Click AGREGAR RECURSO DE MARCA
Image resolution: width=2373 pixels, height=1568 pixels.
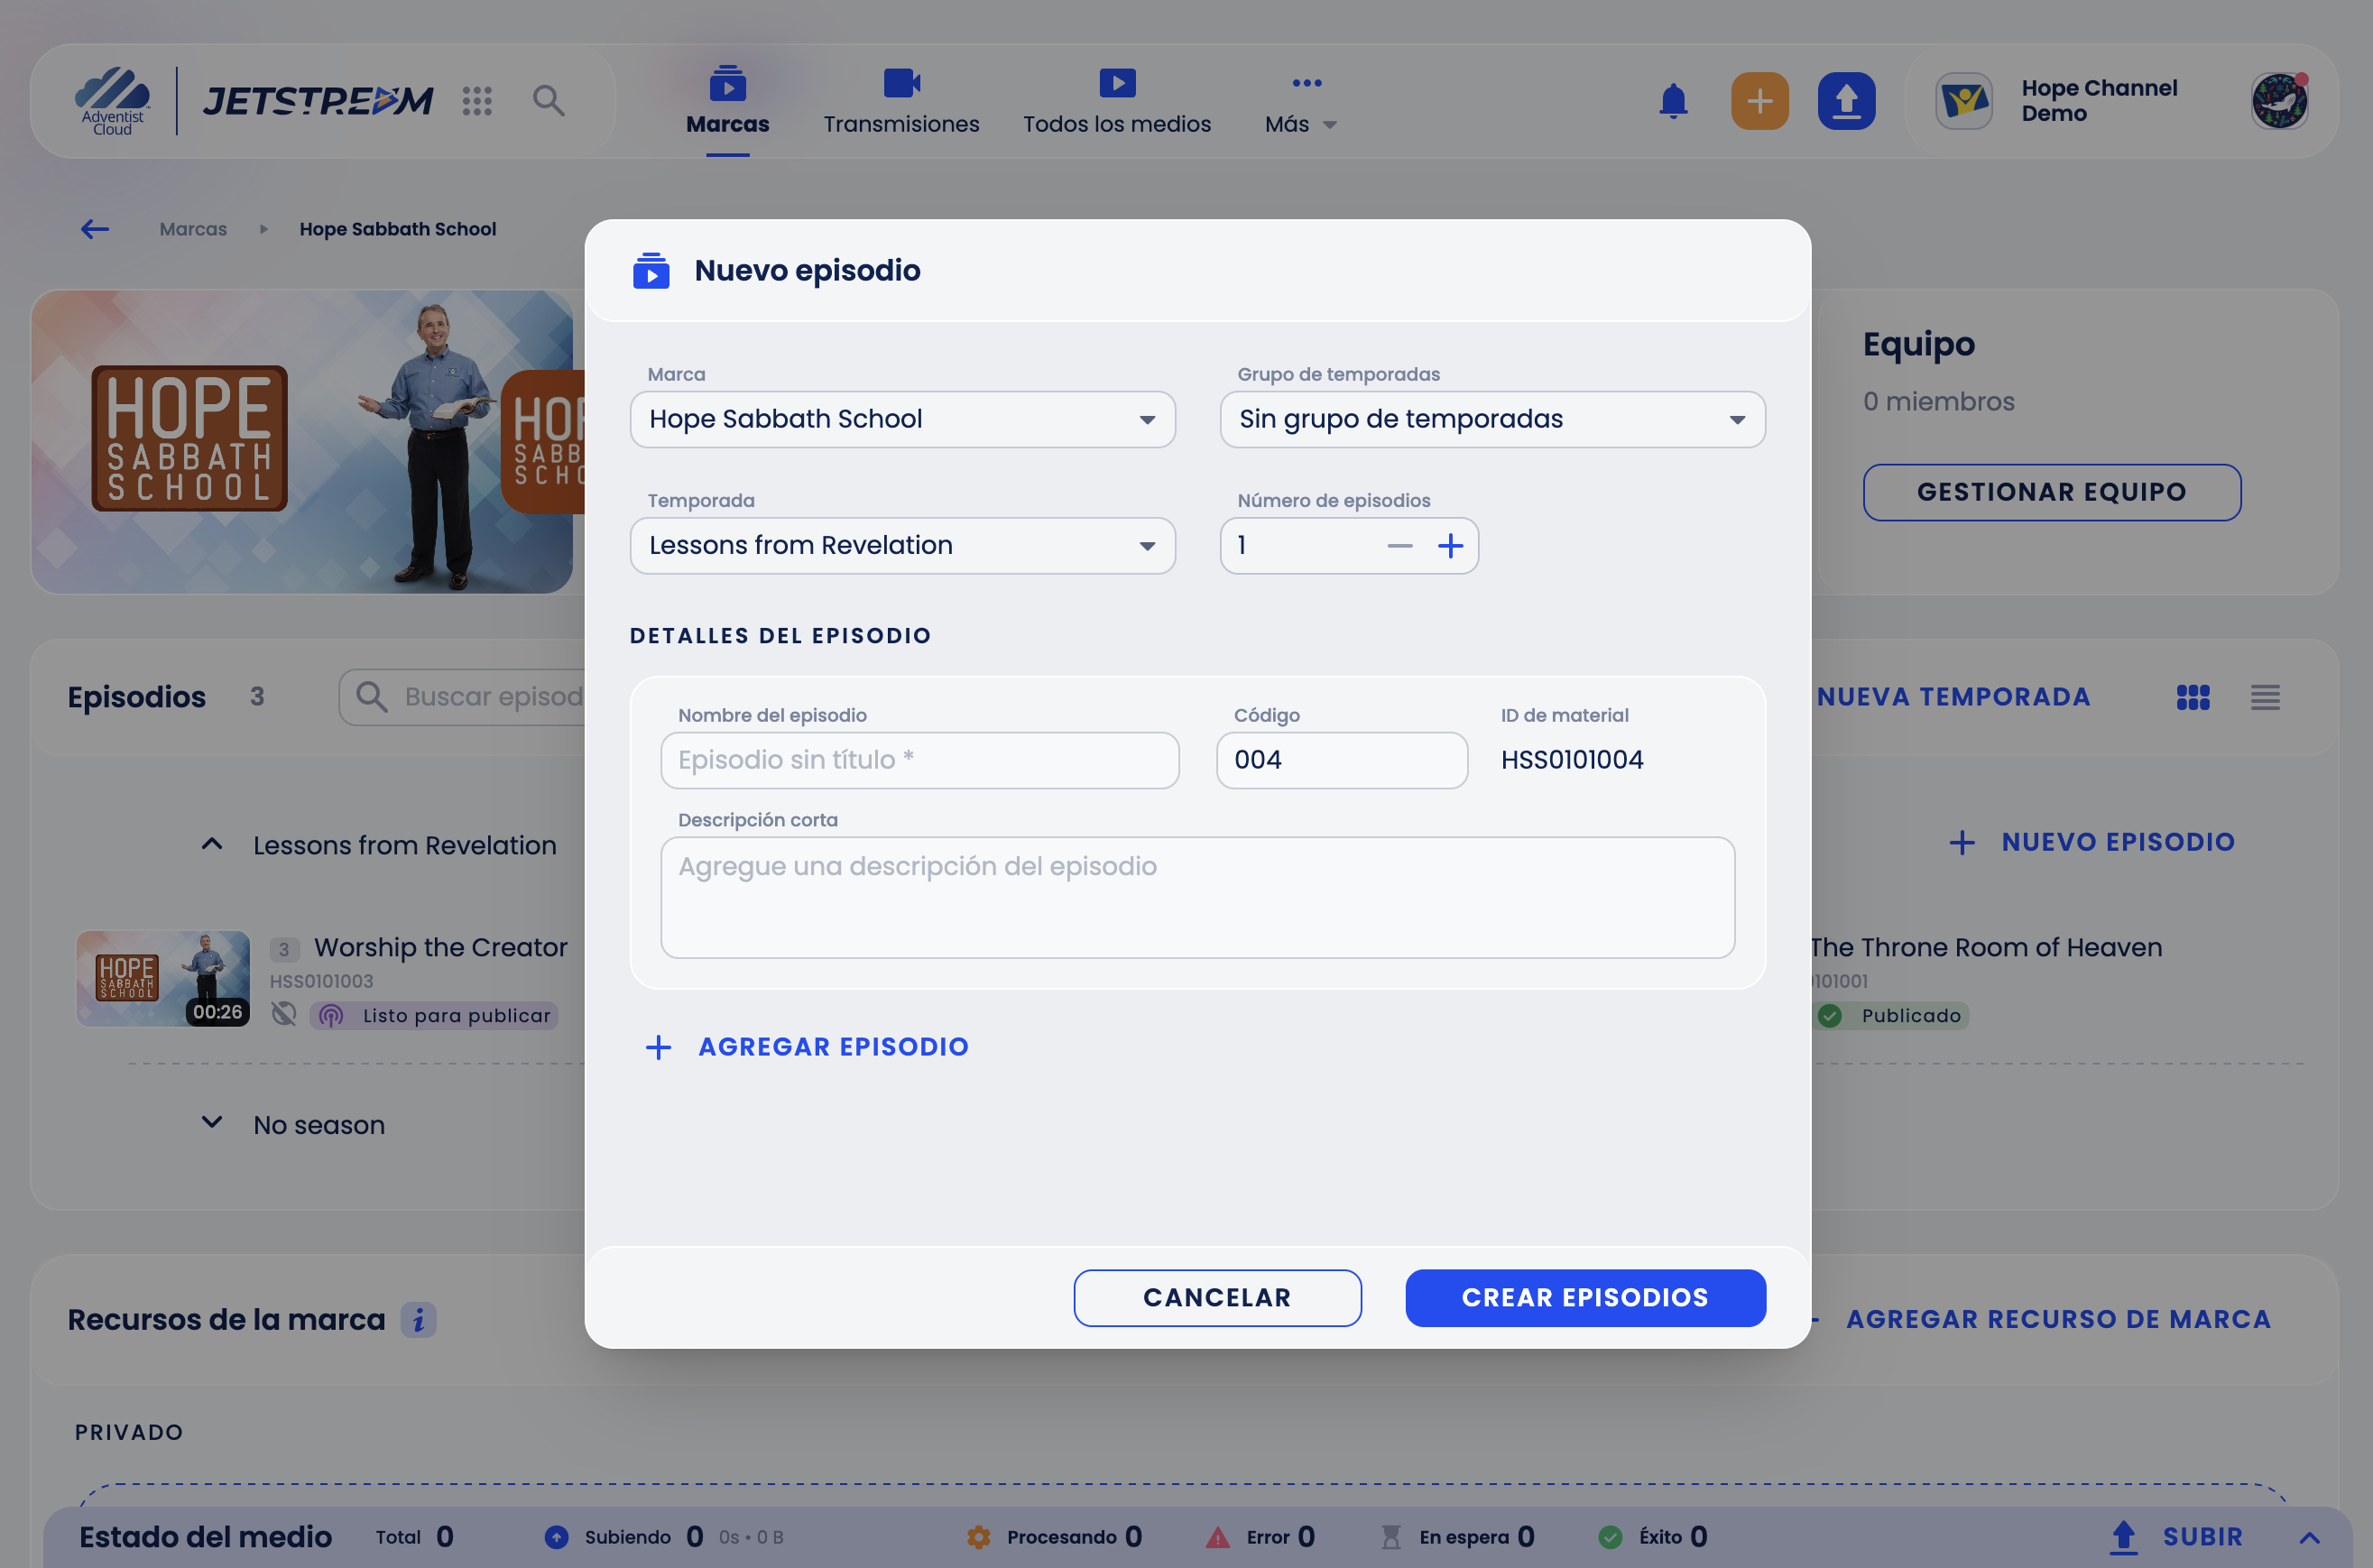pos(2058,1320)
